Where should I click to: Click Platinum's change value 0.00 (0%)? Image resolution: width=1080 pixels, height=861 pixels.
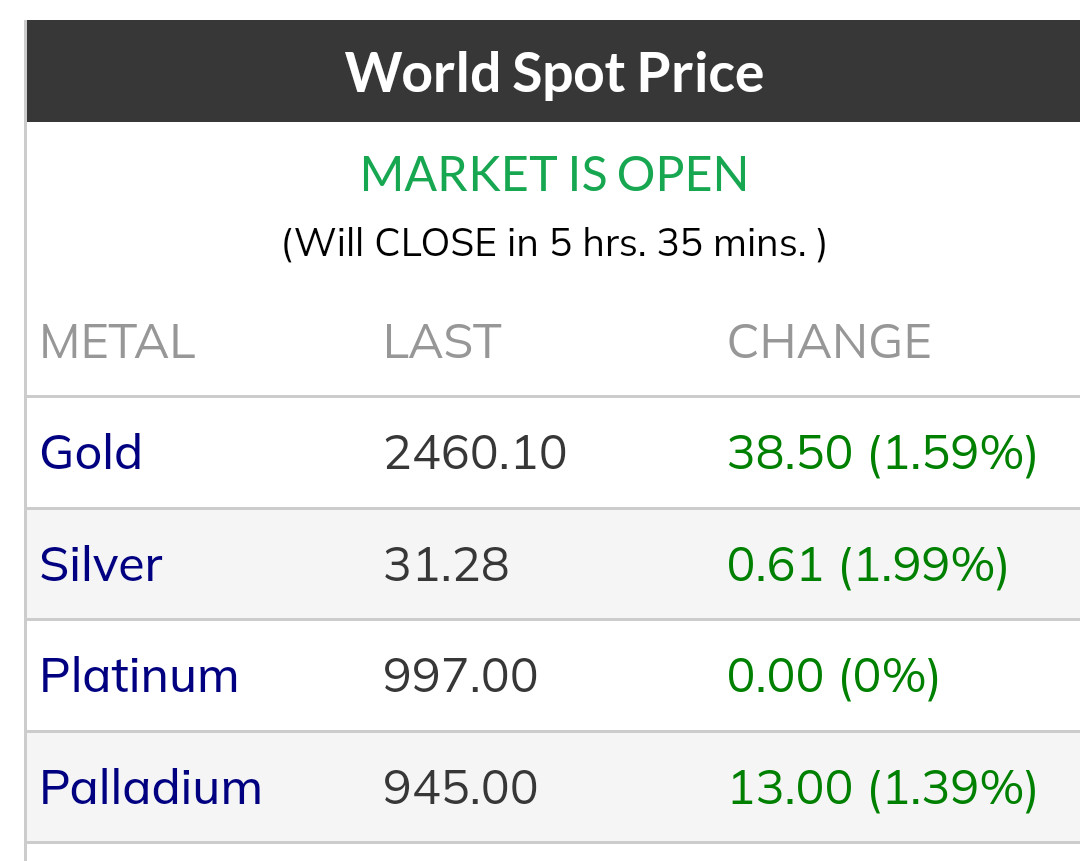(x=833, y=676)
